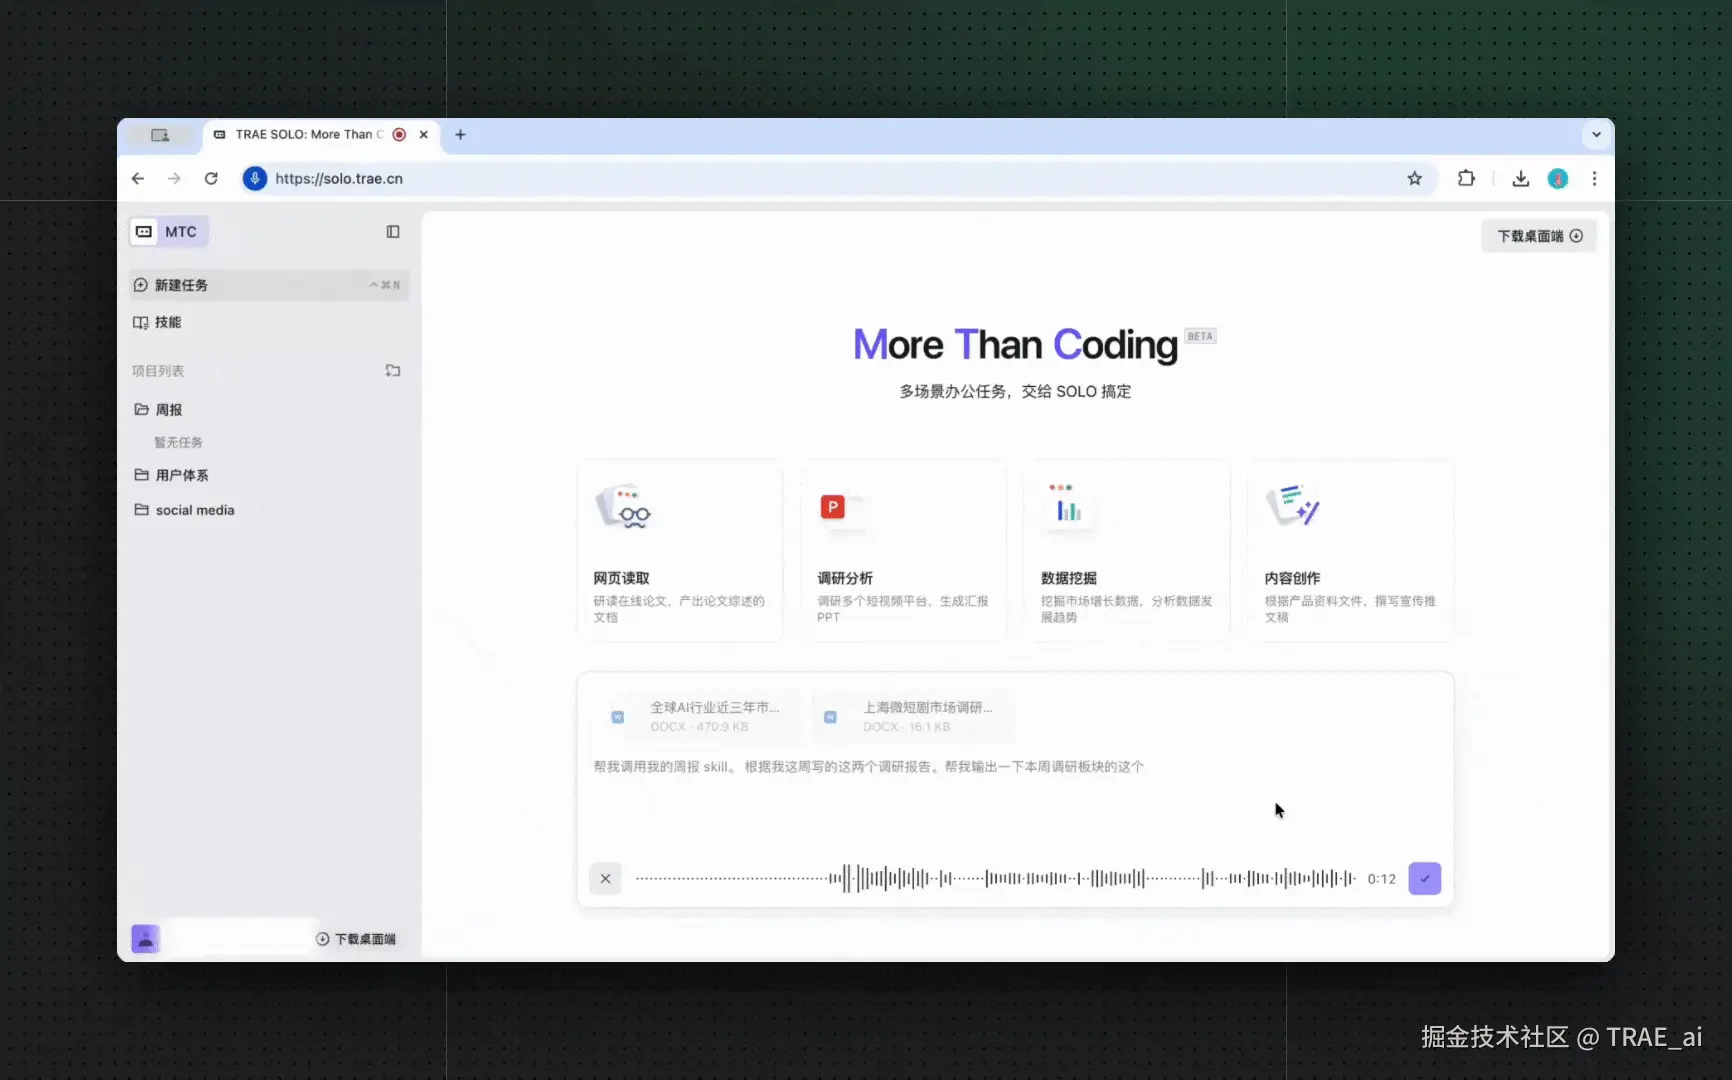Reload the current page
Screen dimensions: 1732x1080
tap(211, 179)
